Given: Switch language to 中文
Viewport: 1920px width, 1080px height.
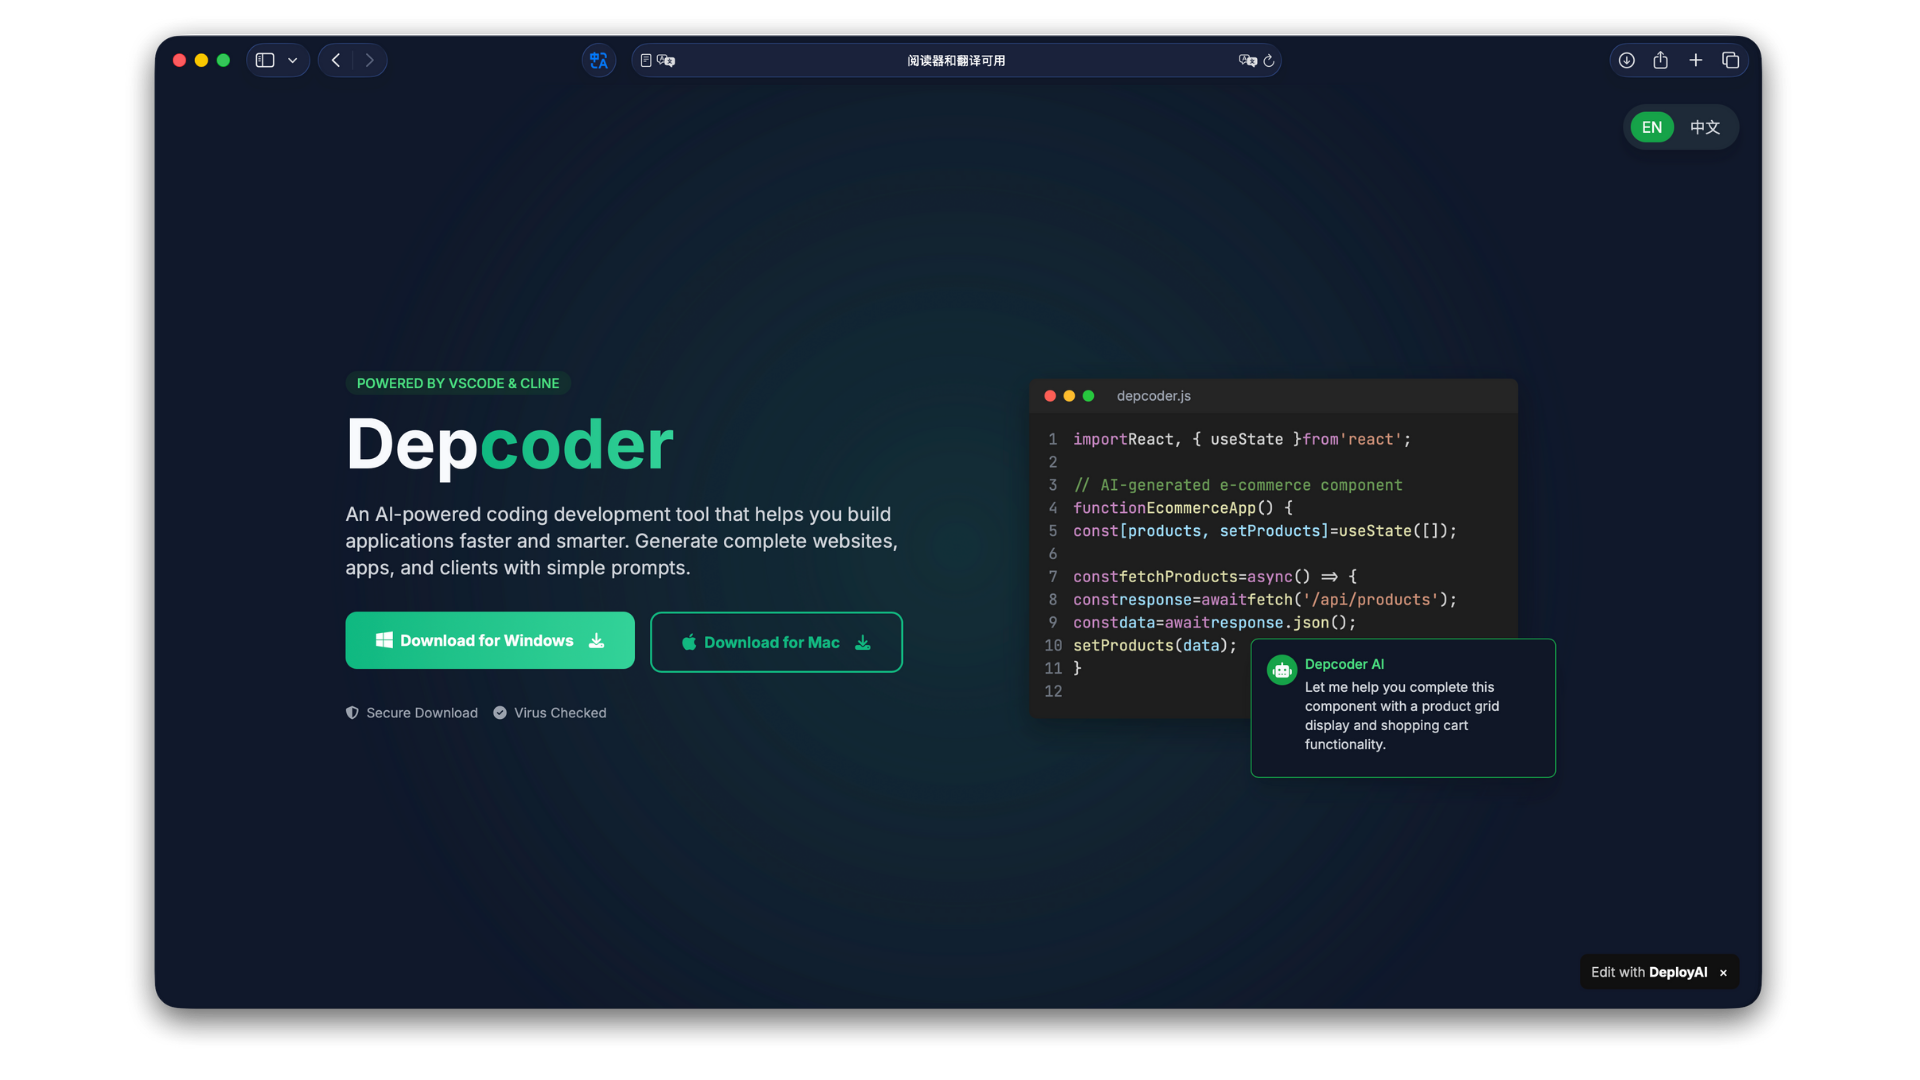Looking at the screenshot, I should point(1705,127).
